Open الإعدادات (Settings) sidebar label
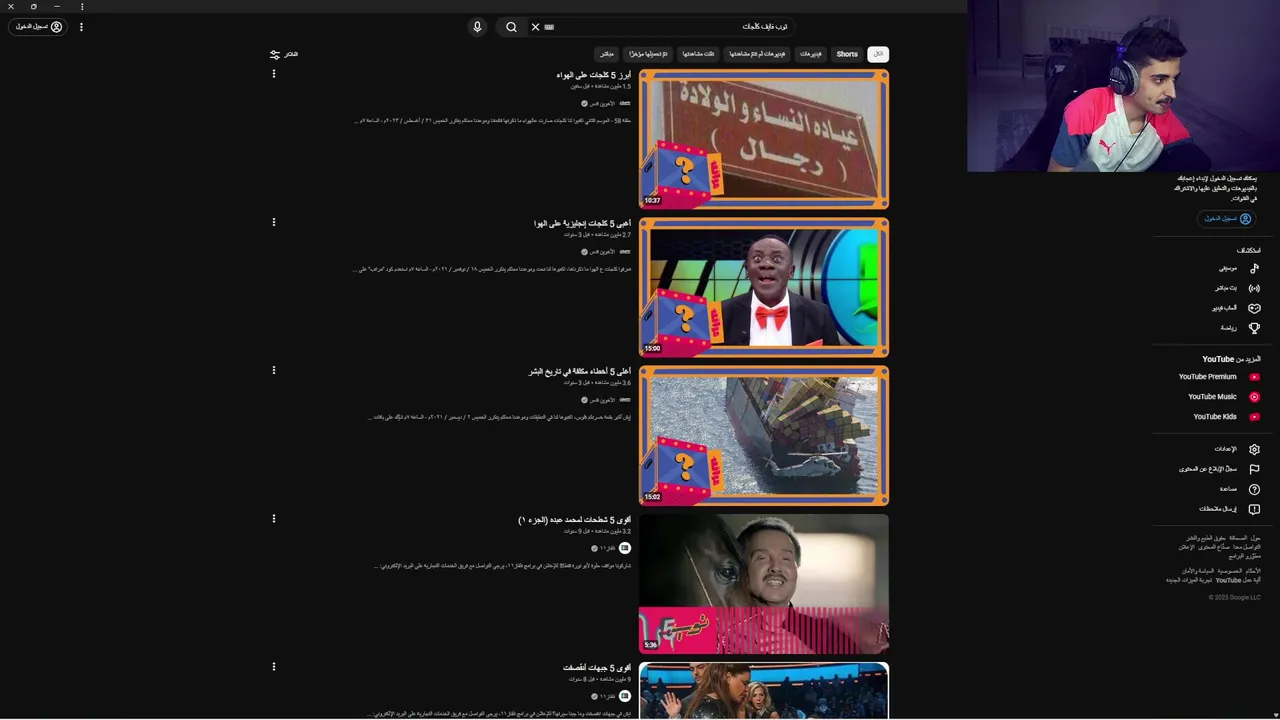Screen dimensions: 1280x720 [x=1226, y=449]
